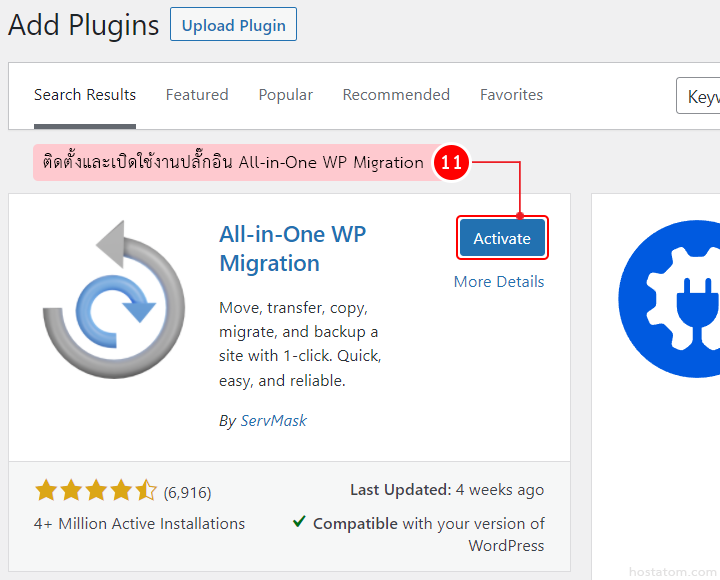The width and height of the screenshot is (720, 580).
Task: Switch to the Featured tab
Action: [197, 95]
